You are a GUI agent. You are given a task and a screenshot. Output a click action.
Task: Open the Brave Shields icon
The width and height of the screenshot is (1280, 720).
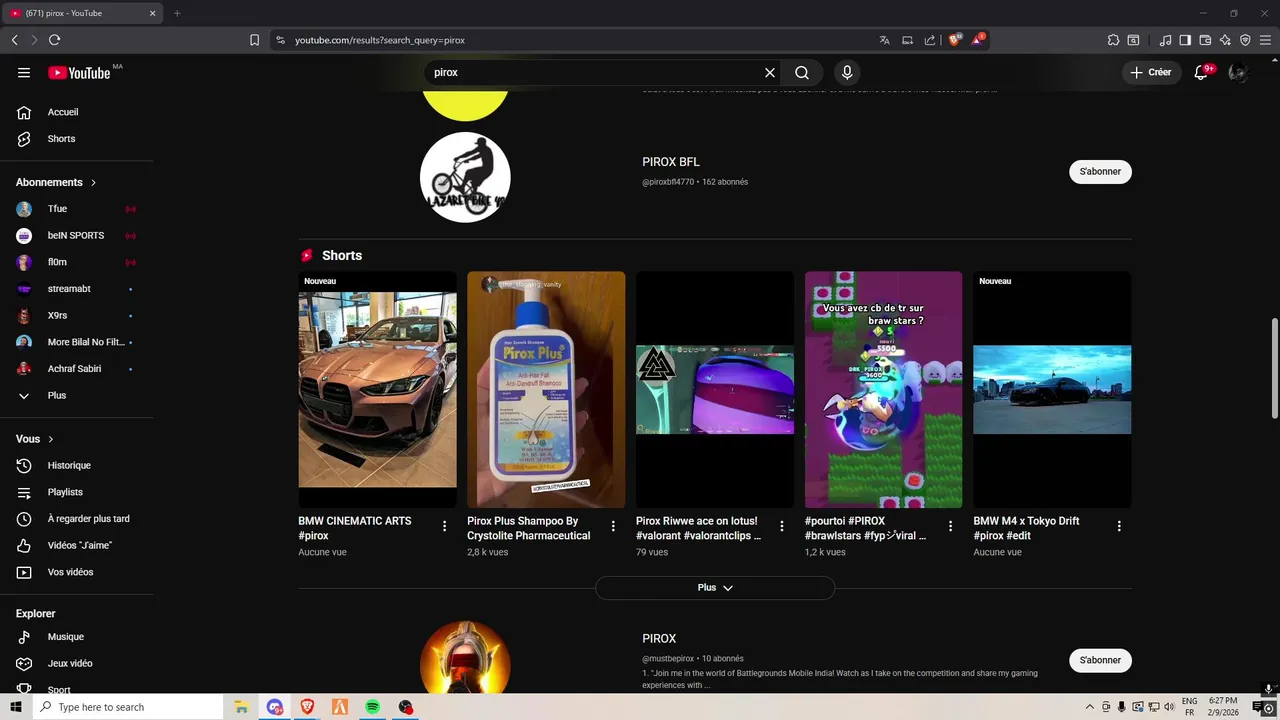tap(954, 40)
